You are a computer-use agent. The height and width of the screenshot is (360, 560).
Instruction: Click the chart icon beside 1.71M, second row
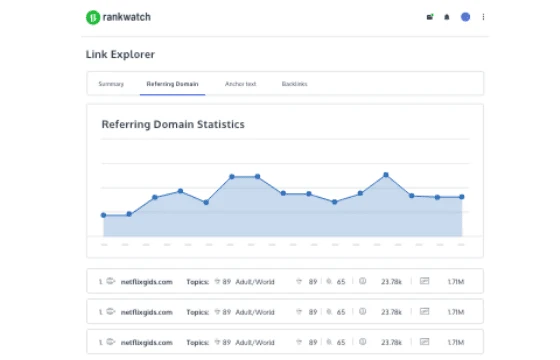pos(424,311)
